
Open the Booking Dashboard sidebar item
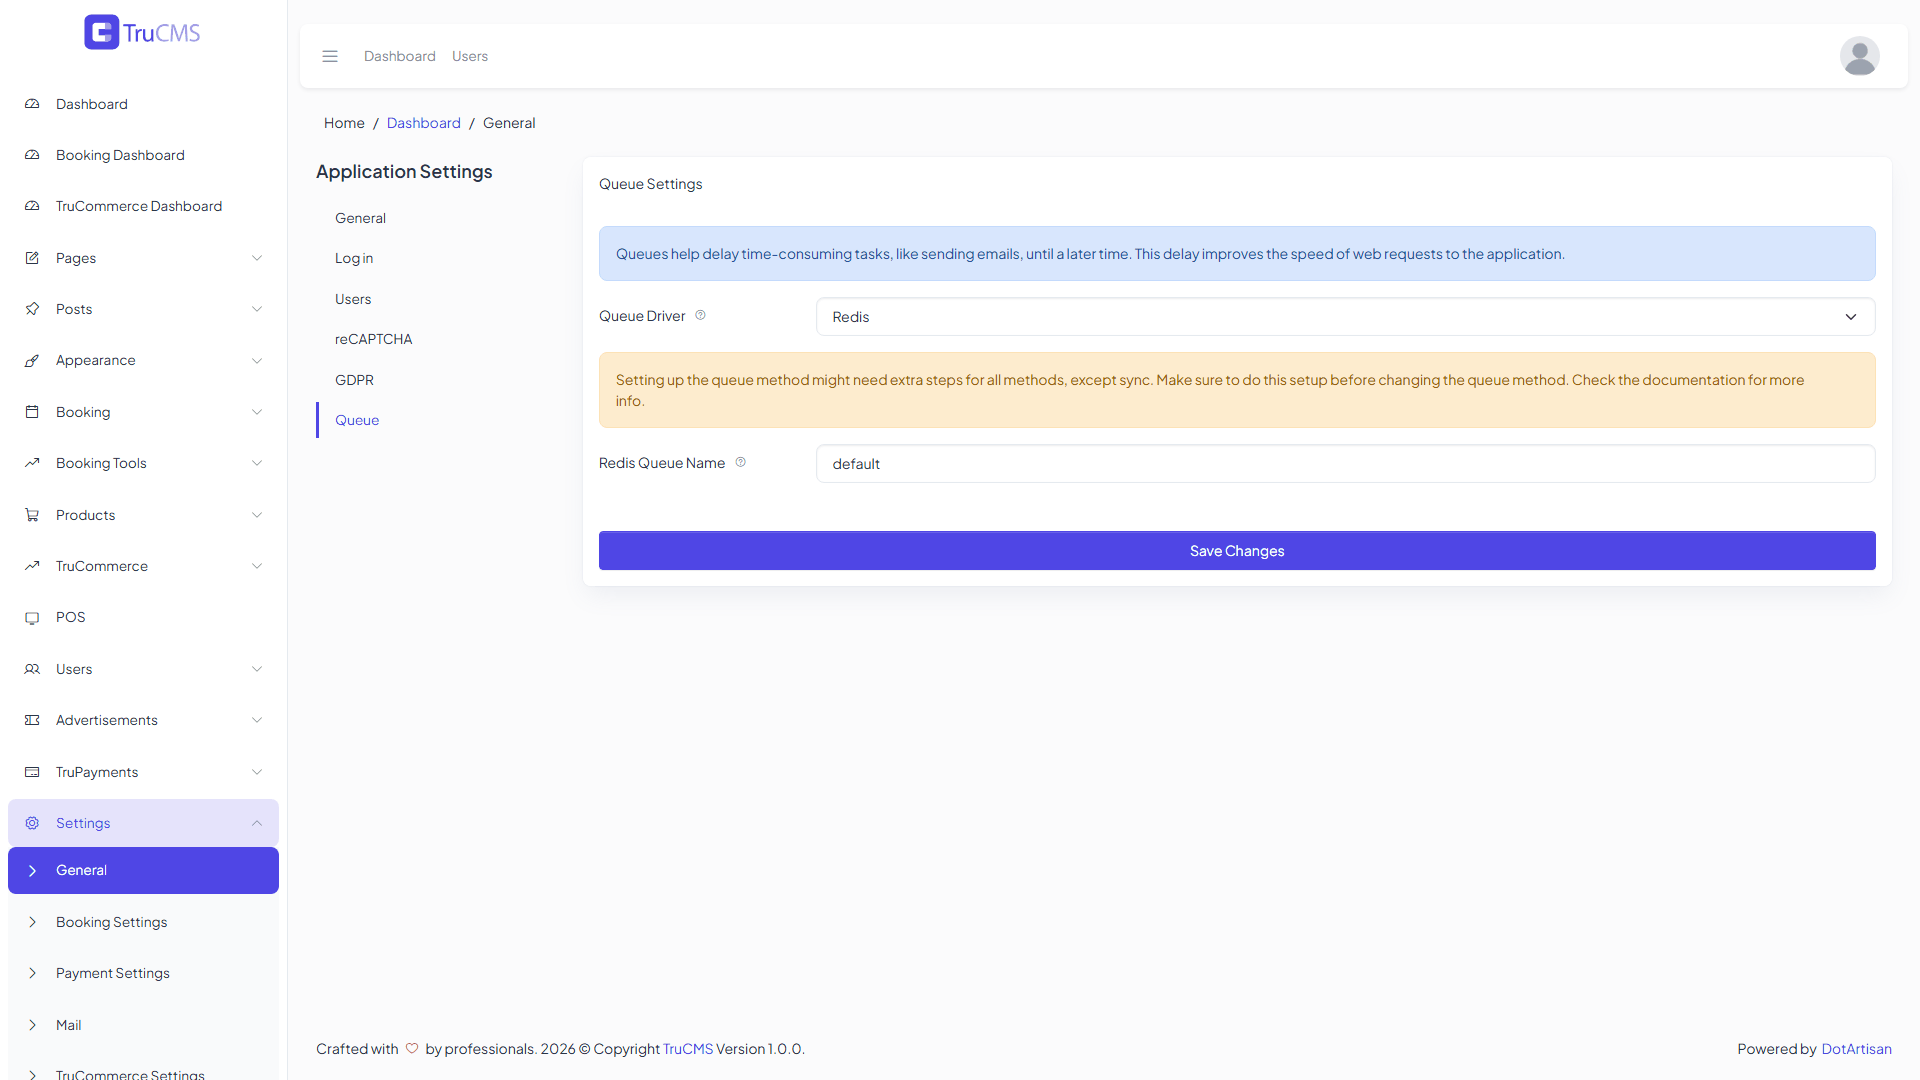143,155
